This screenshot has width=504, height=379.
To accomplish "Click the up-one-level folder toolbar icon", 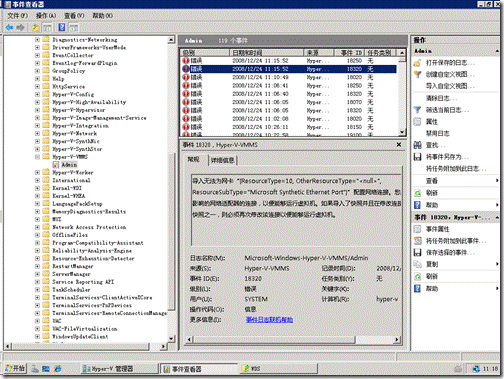I will coord(35,27).
